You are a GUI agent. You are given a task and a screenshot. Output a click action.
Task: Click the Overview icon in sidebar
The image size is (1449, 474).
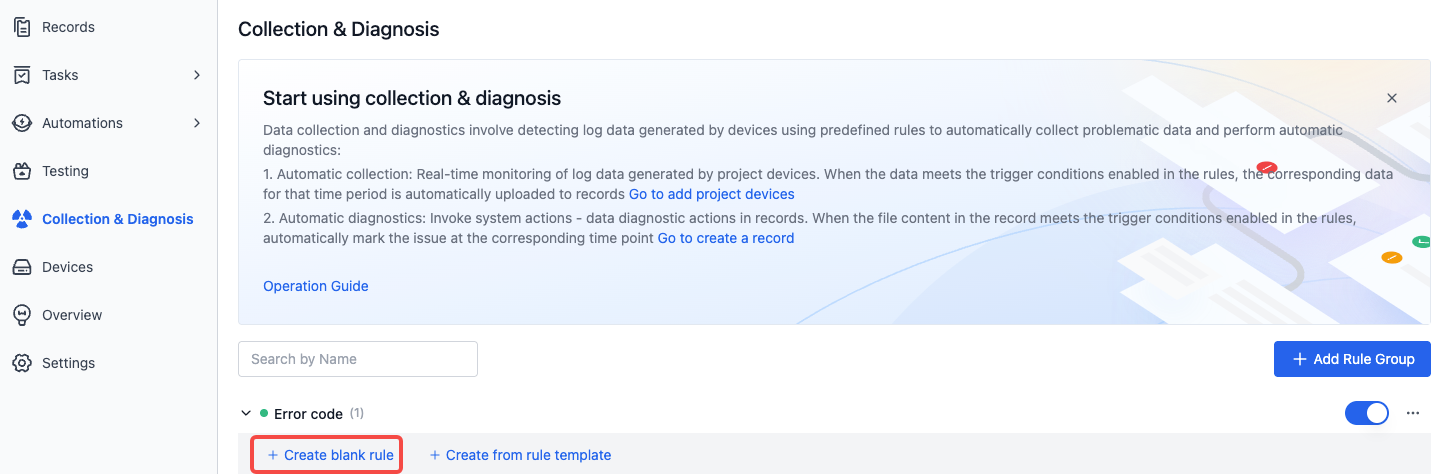[x=22, y=315]
